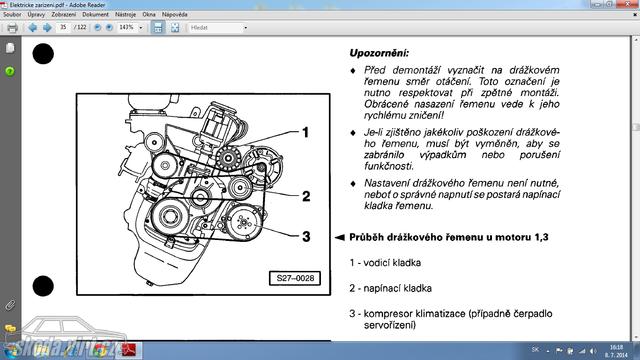Open the Nástroje menu
Image resolution: width=640 pixels, height=360 pixels.
pyautogui.click(x=125, y=14)
